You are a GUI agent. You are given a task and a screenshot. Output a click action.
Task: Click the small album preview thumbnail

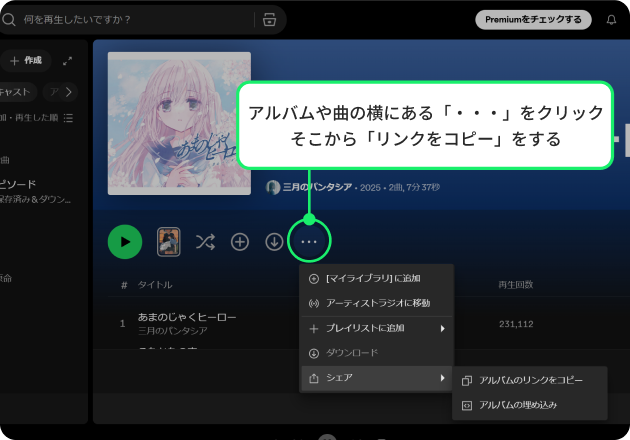(x=169, y=241)
